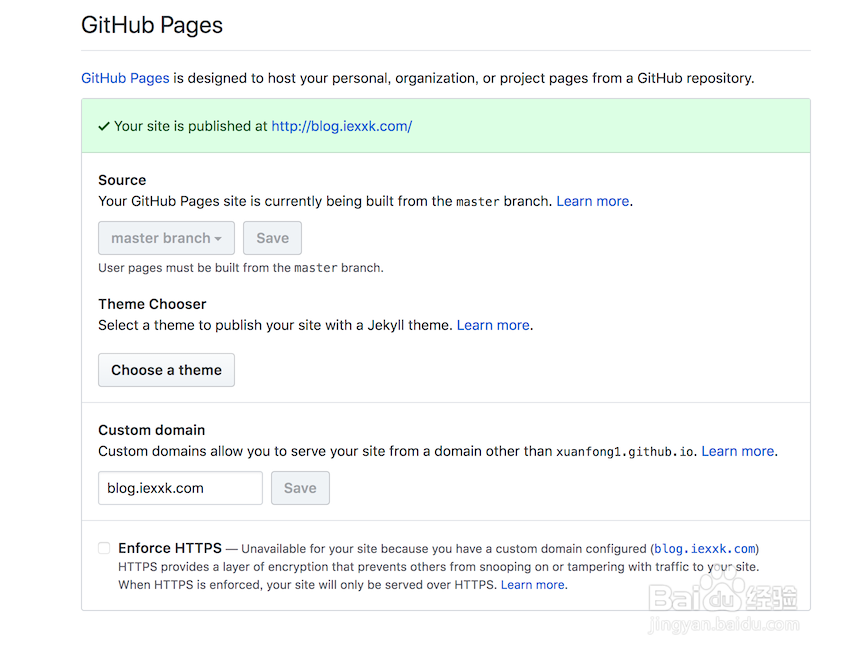Click the Theme Chooser heading
The width and height of the screenshot is (845, 654).
(152, 304)
